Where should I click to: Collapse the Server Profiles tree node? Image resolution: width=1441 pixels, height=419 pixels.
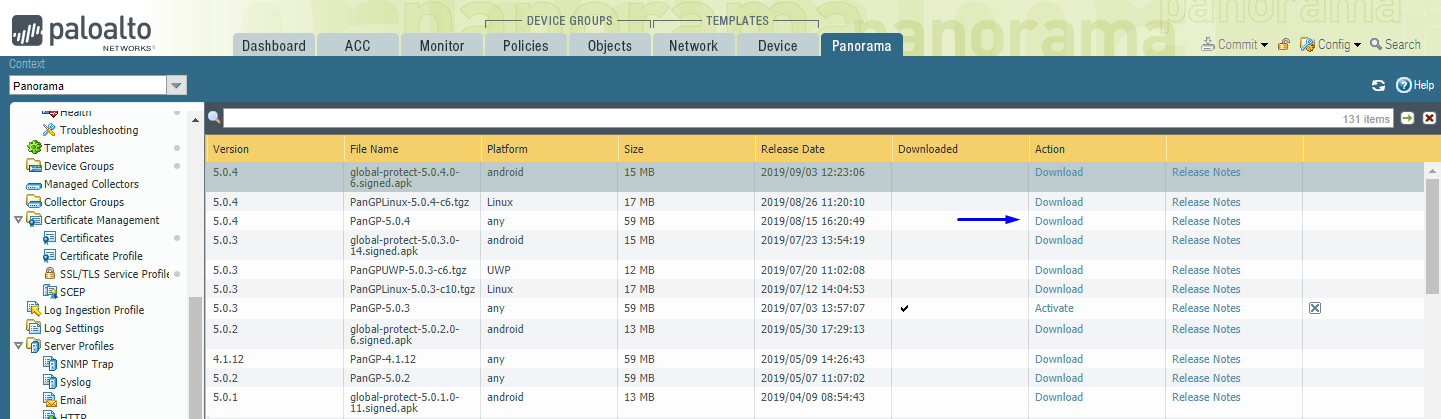pyautogui.click(x=18, y=346)
